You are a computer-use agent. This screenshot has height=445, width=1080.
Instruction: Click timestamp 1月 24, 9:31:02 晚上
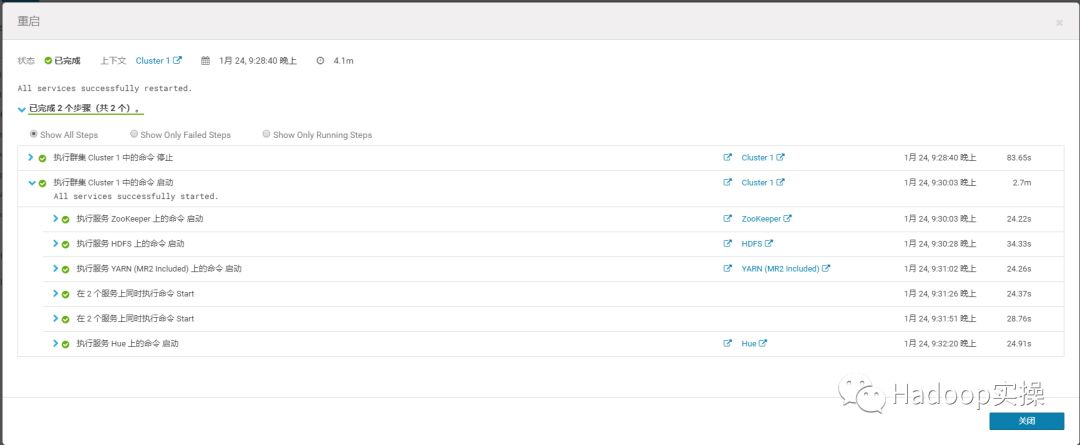tap(939, 269)
